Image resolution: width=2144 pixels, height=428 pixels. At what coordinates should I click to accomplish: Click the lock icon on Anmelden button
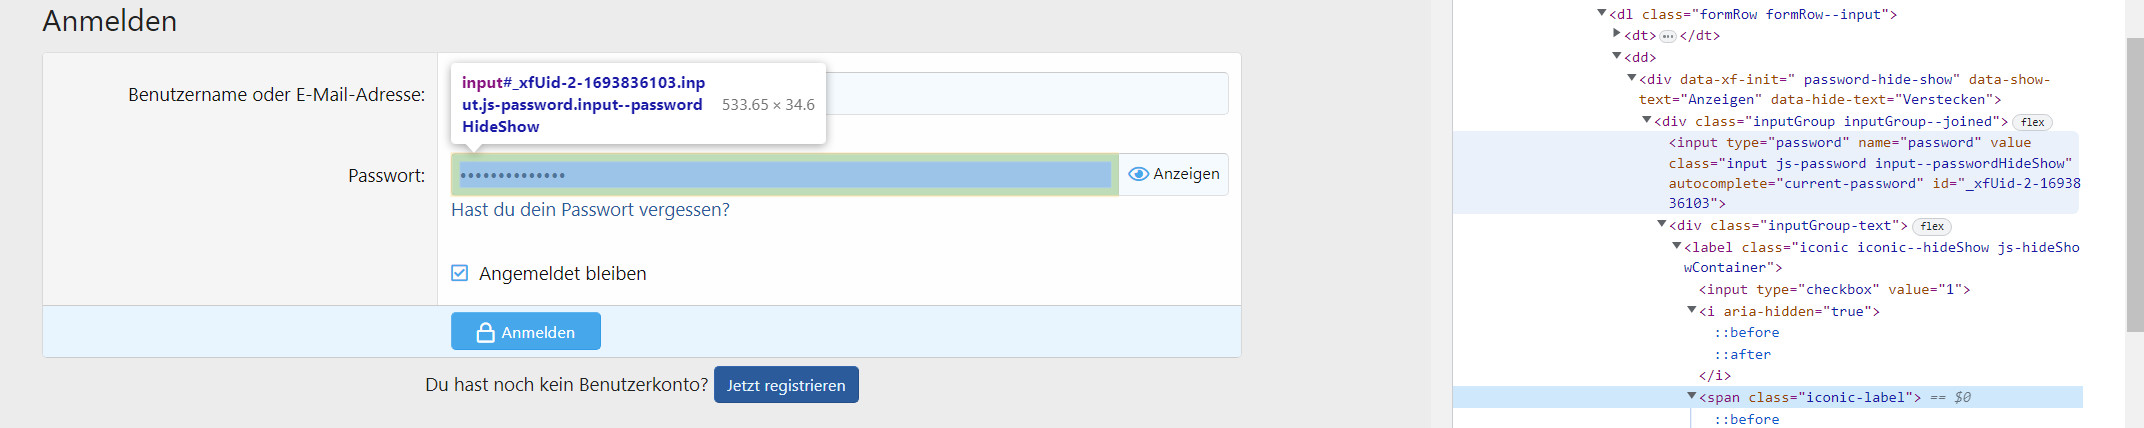[485, 332]
